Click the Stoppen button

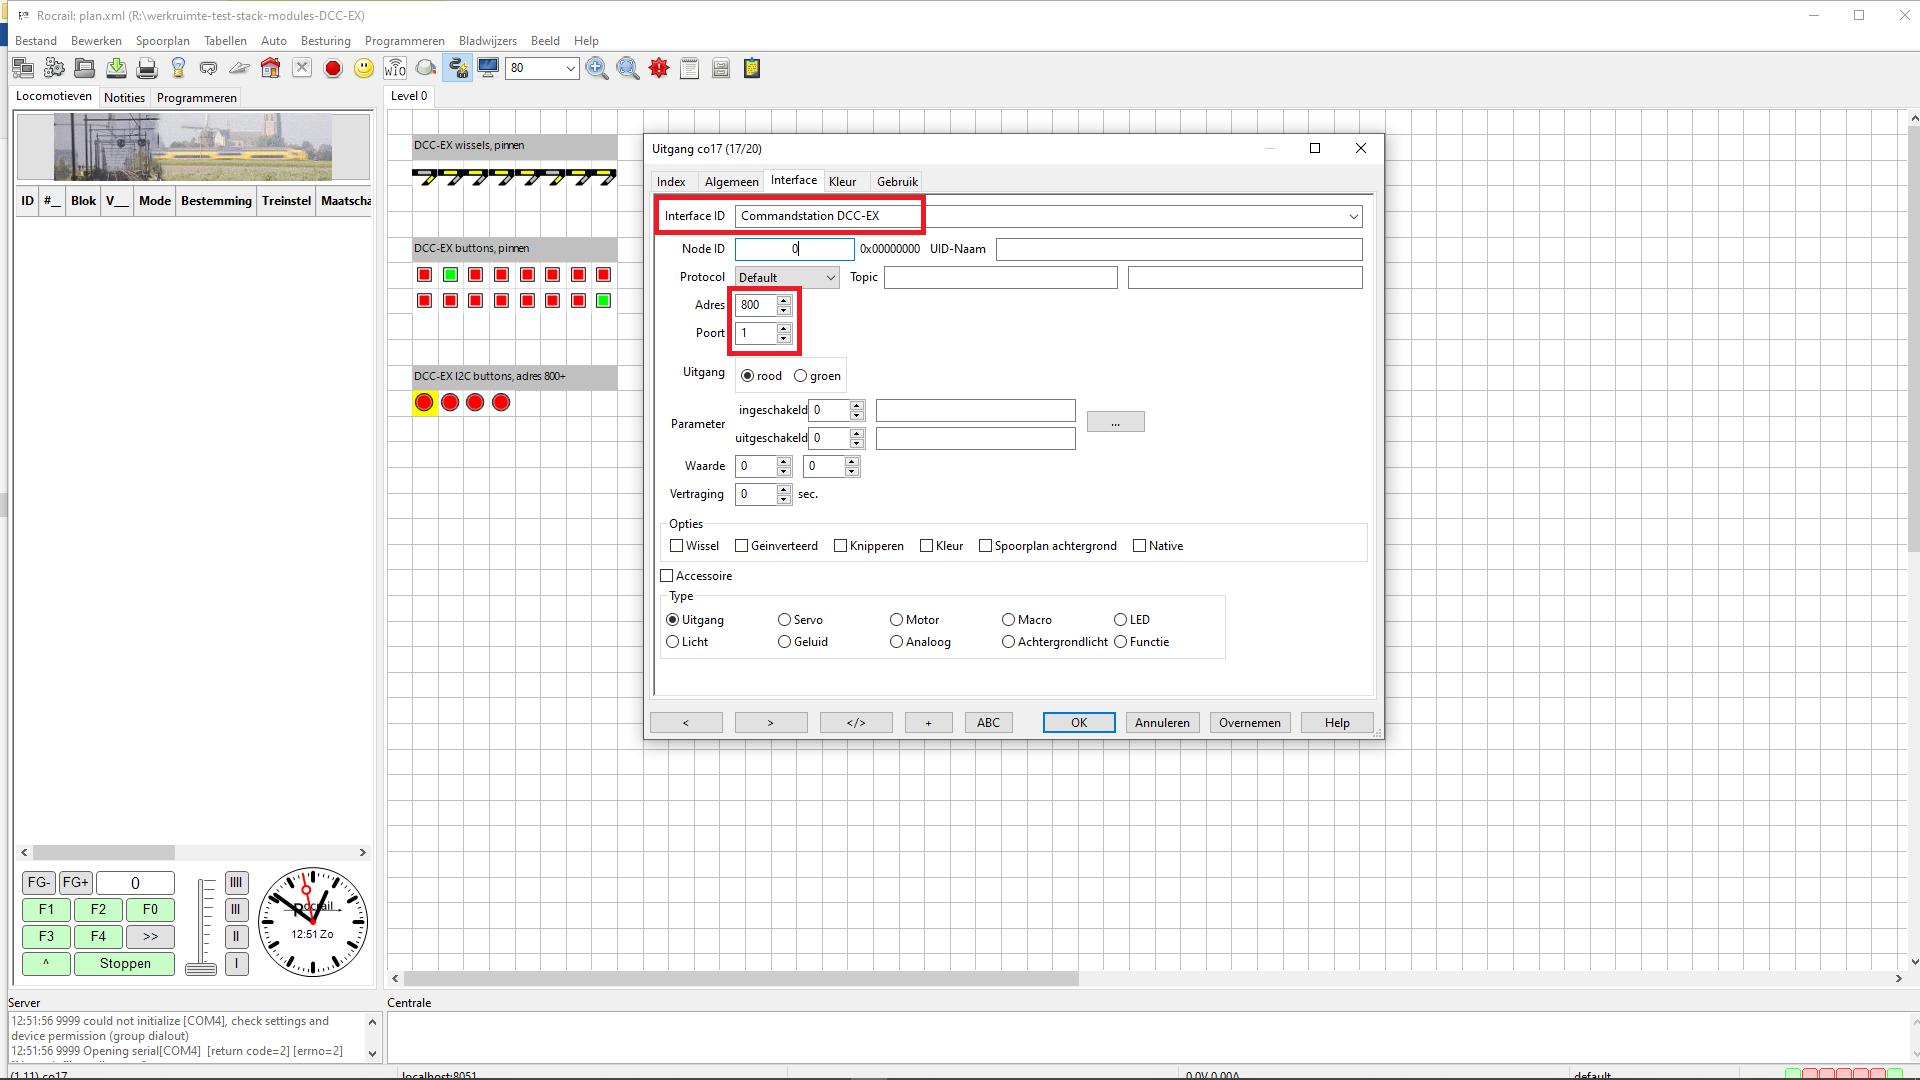point(125,964)
